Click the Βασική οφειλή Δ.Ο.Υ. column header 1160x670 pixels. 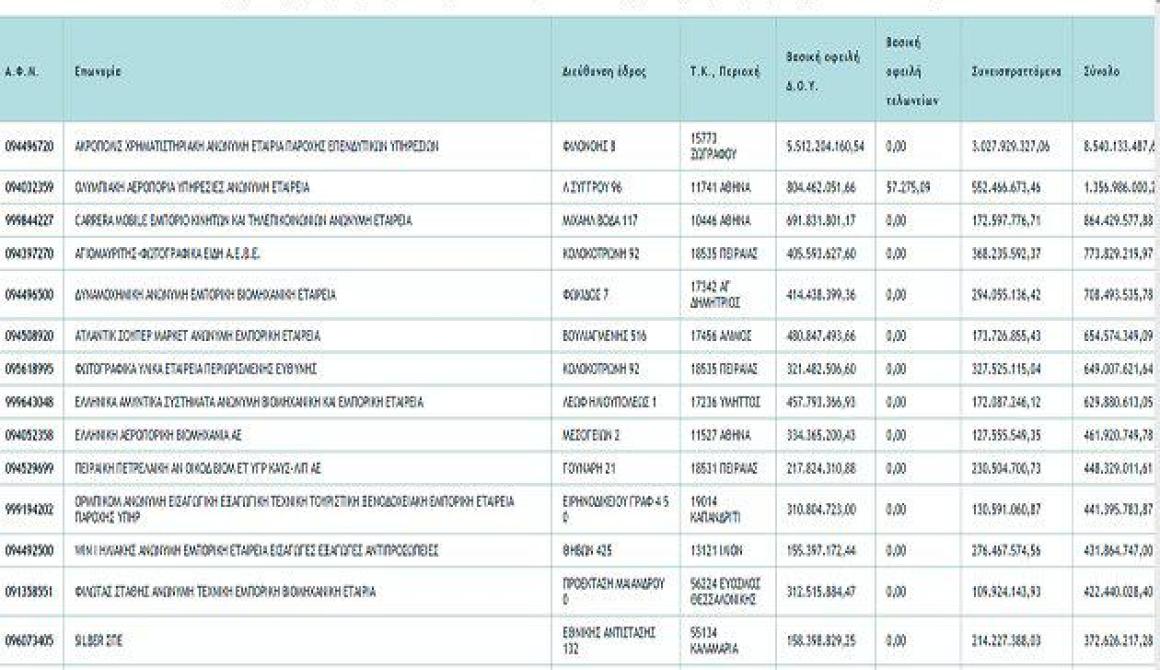point(823,72)
